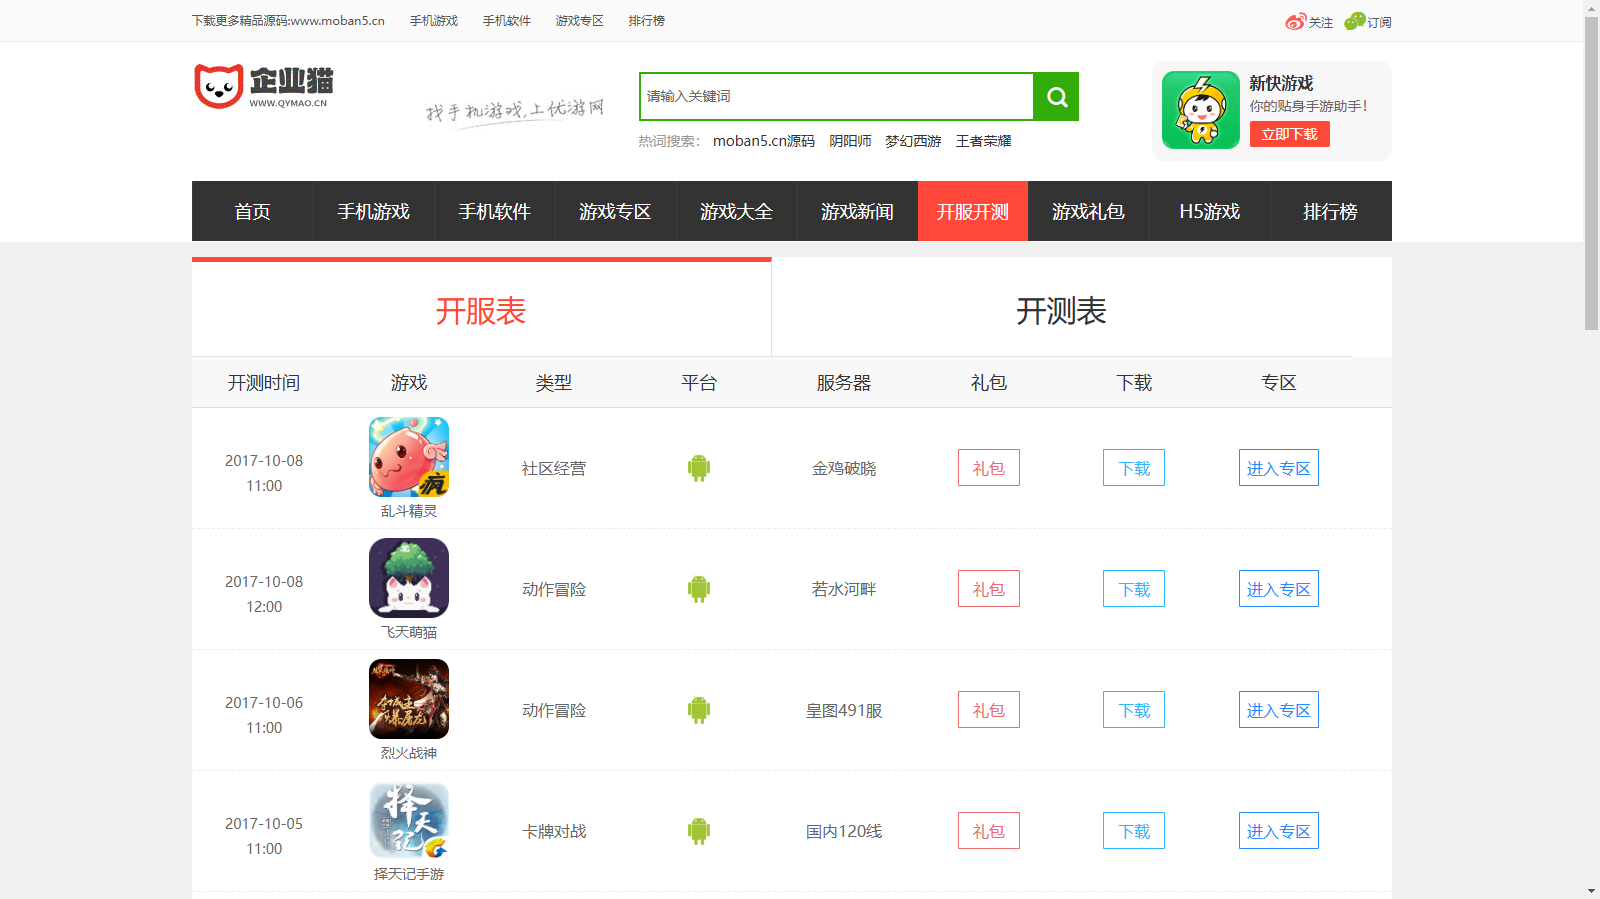This screenshot has height=899, width=1600.
Task: Open the 游戏大全 navigation item
Action: (x=737, y=211)
